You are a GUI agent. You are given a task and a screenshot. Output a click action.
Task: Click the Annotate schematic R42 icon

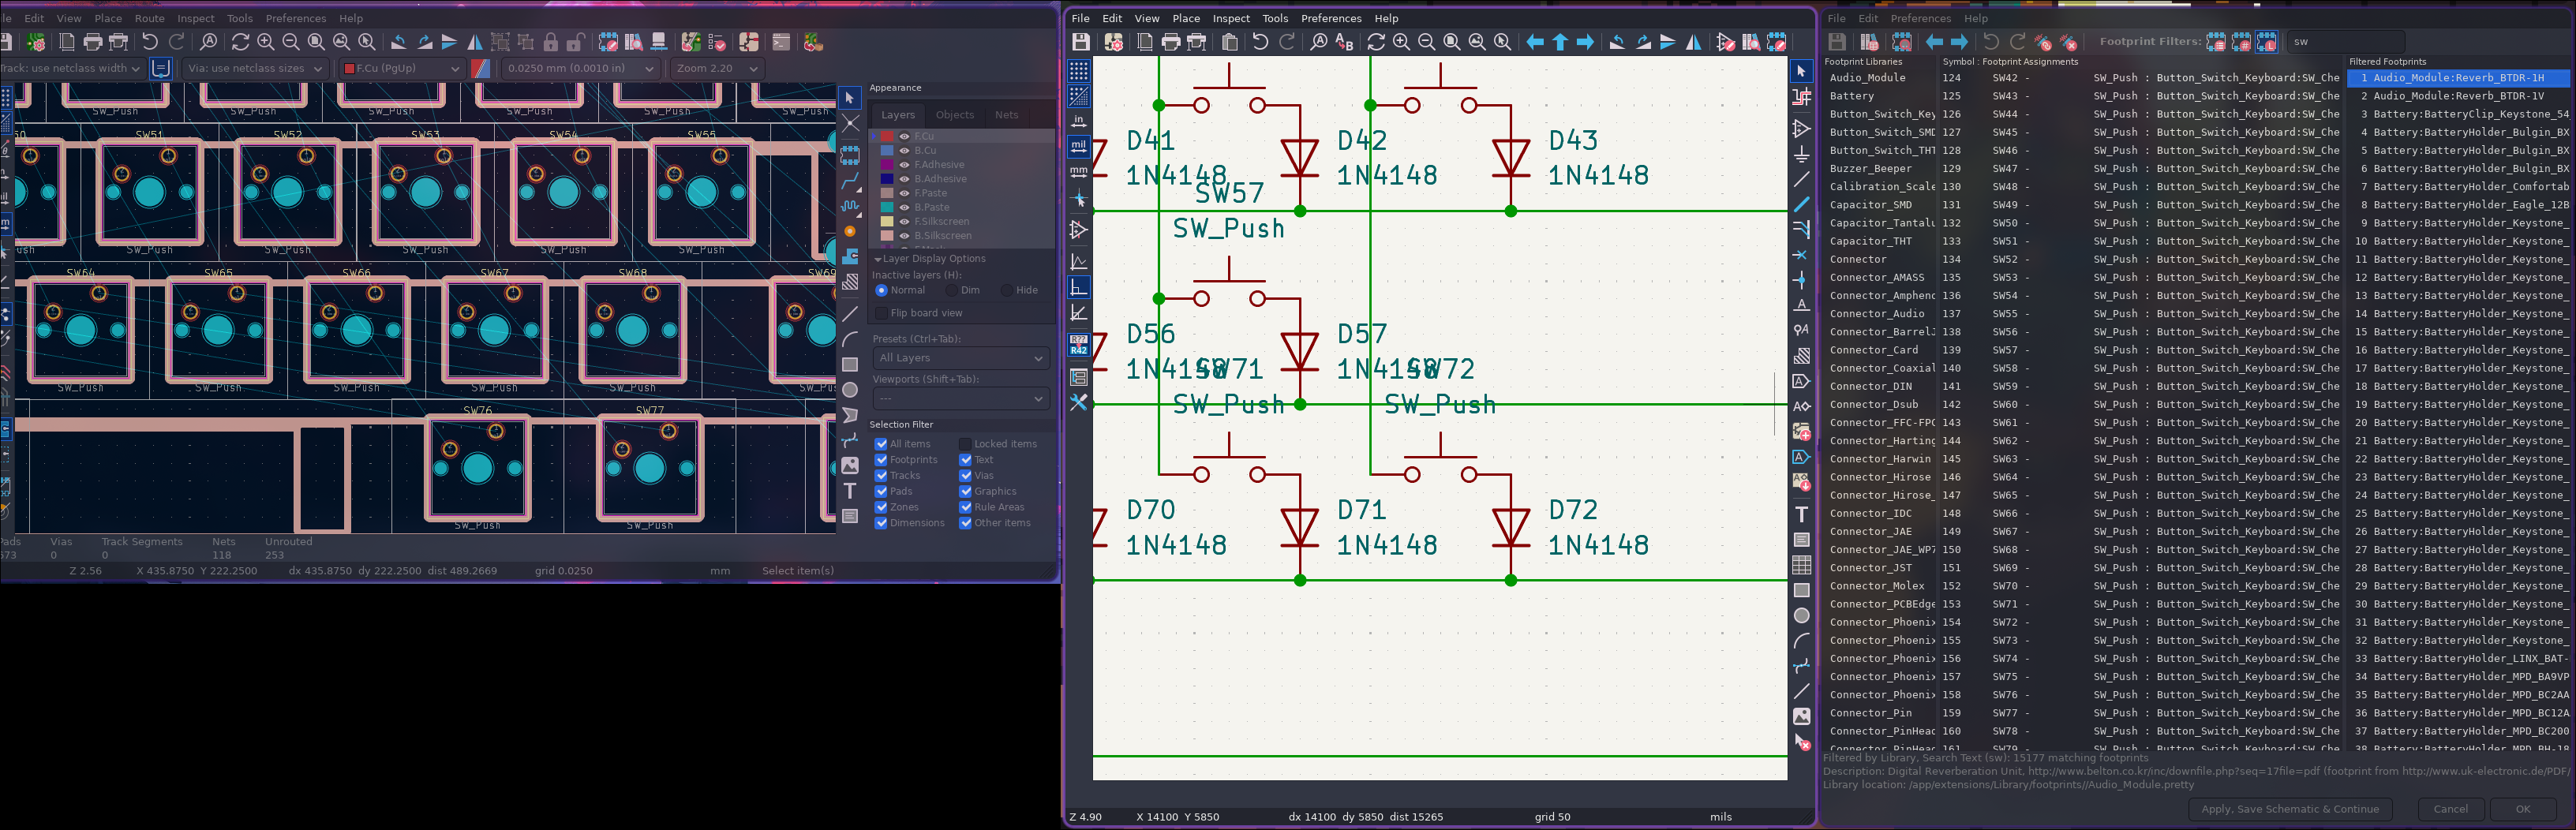pyautogui.click(x=1079, y=346)
